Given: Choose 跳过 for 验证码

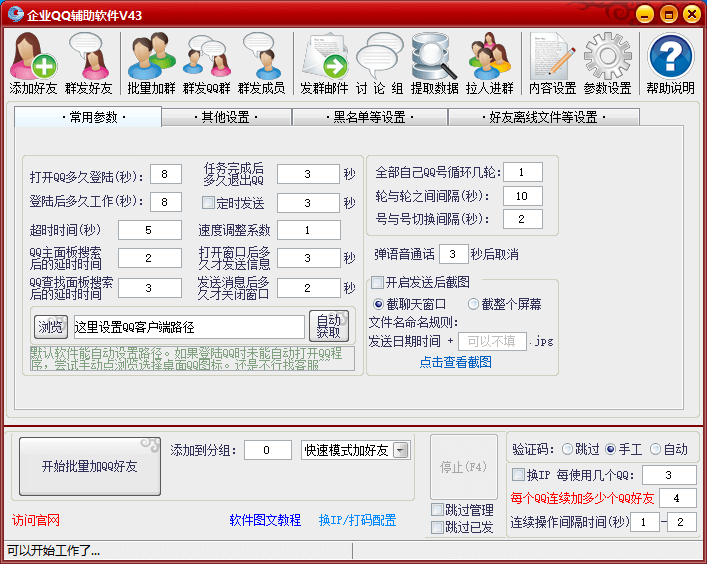Looking at the screenshot, I should [x=568, y=449].
